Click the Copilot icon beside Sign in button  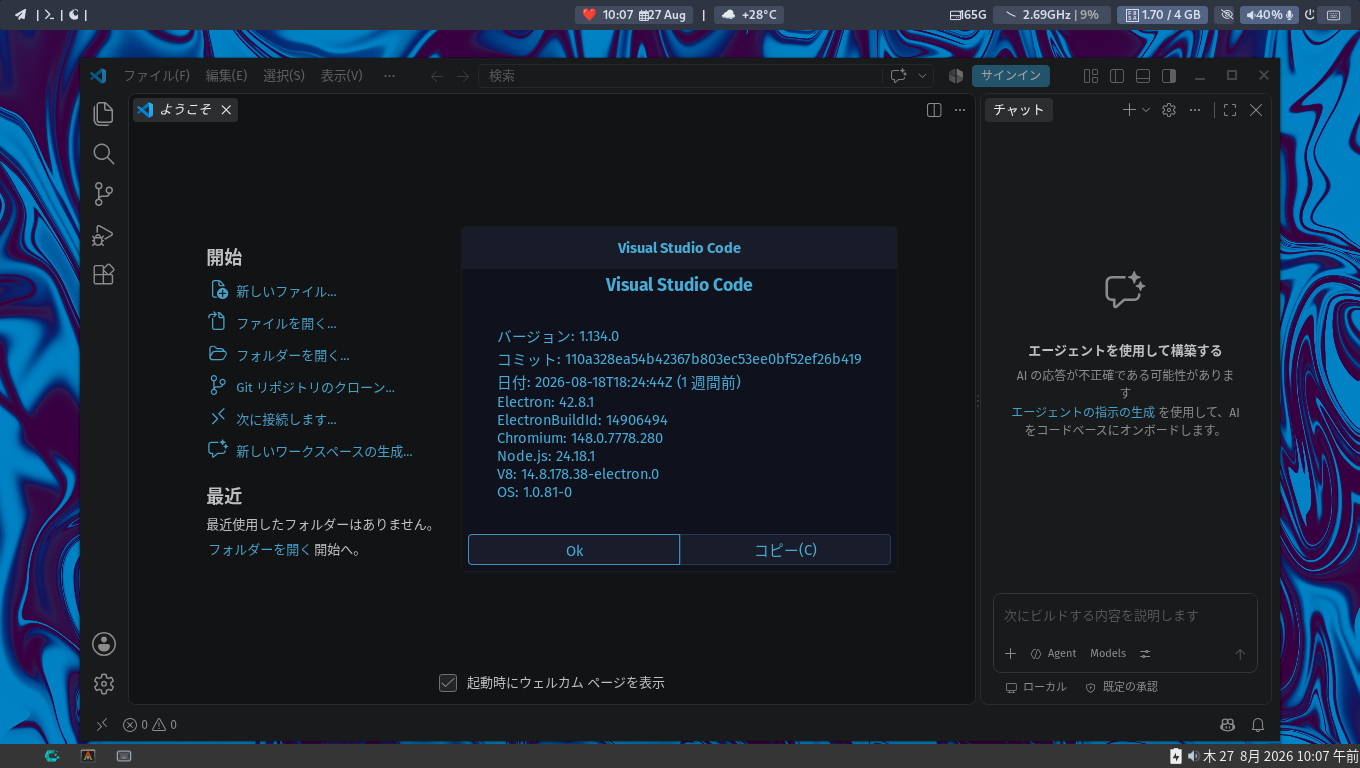coord(956,76)
